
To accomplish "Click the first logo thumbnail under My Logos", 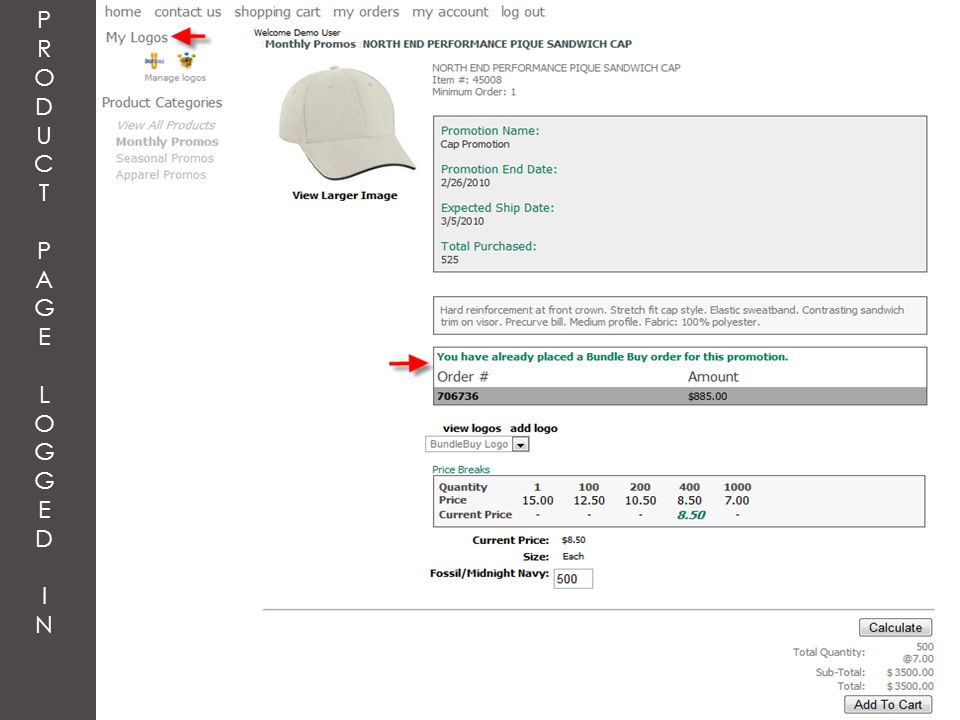I will click(154, 61).
